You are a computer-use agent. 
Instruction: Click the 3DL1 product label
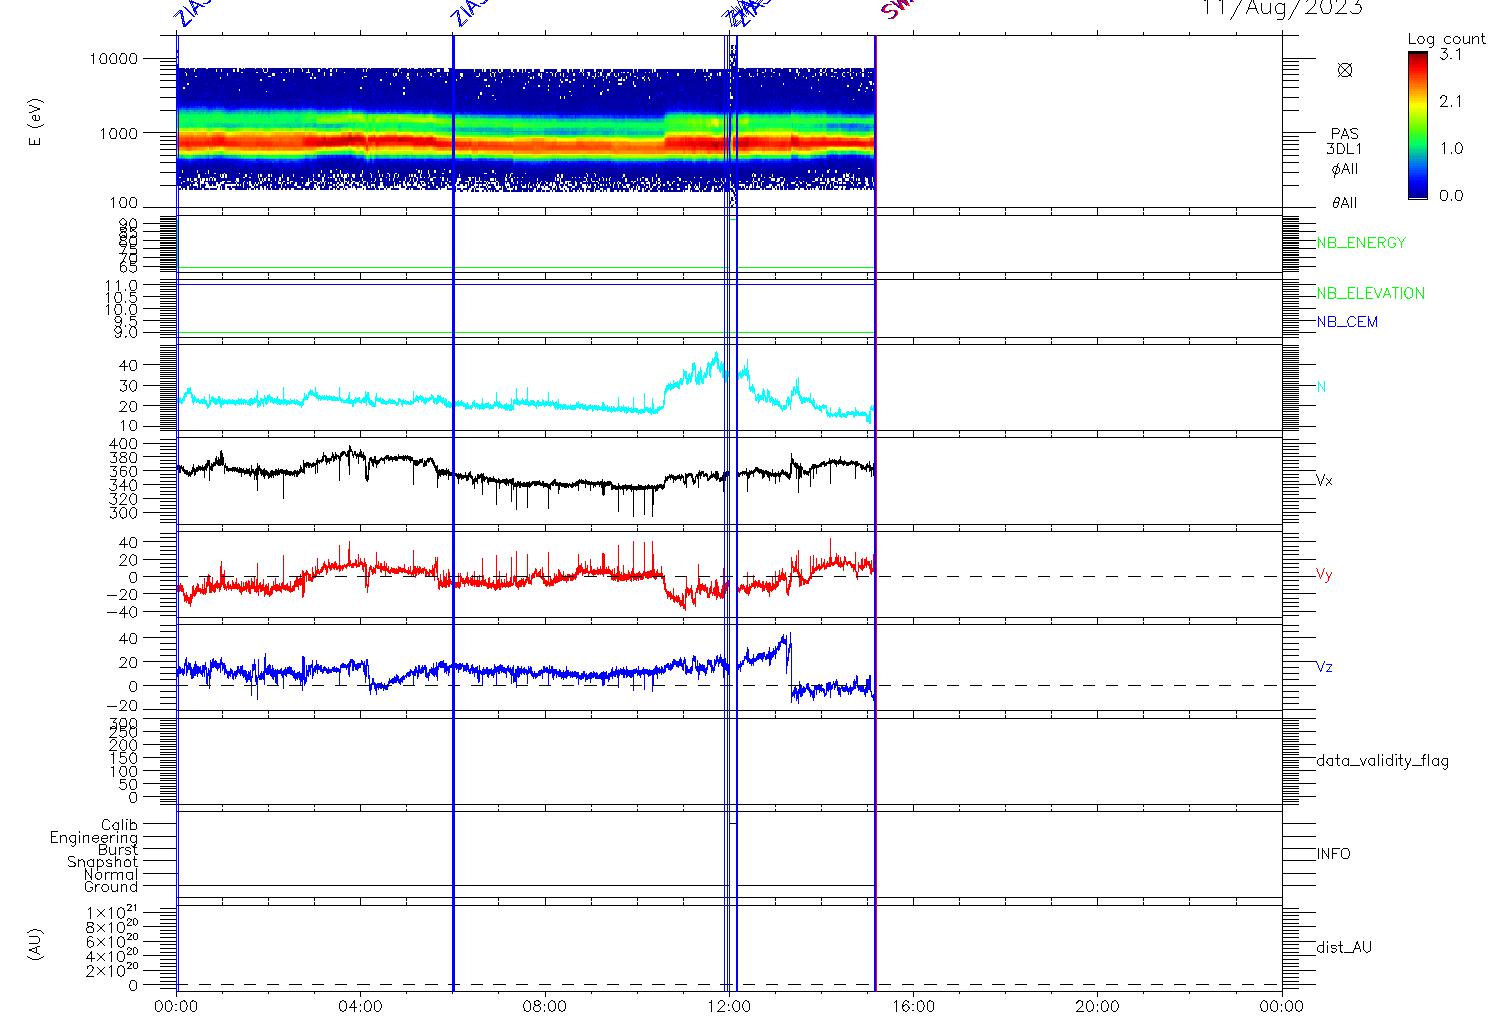(1344, 149)
